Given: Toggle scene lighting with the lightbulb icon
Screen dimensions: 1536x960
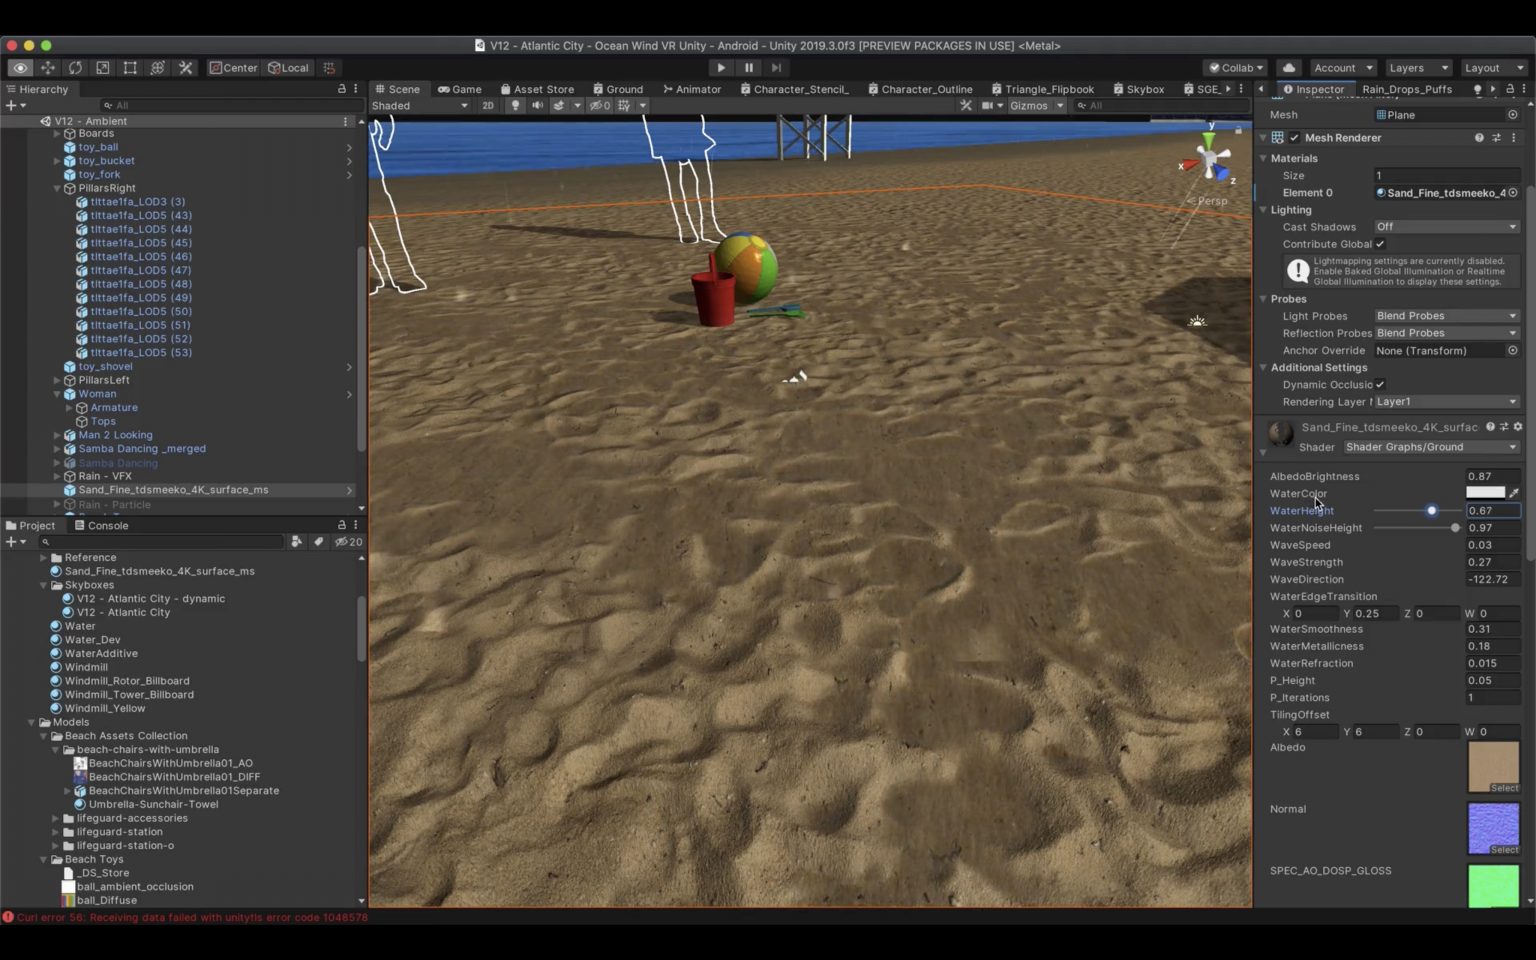Looking at the screenshot, I should [x=515, y=106].
